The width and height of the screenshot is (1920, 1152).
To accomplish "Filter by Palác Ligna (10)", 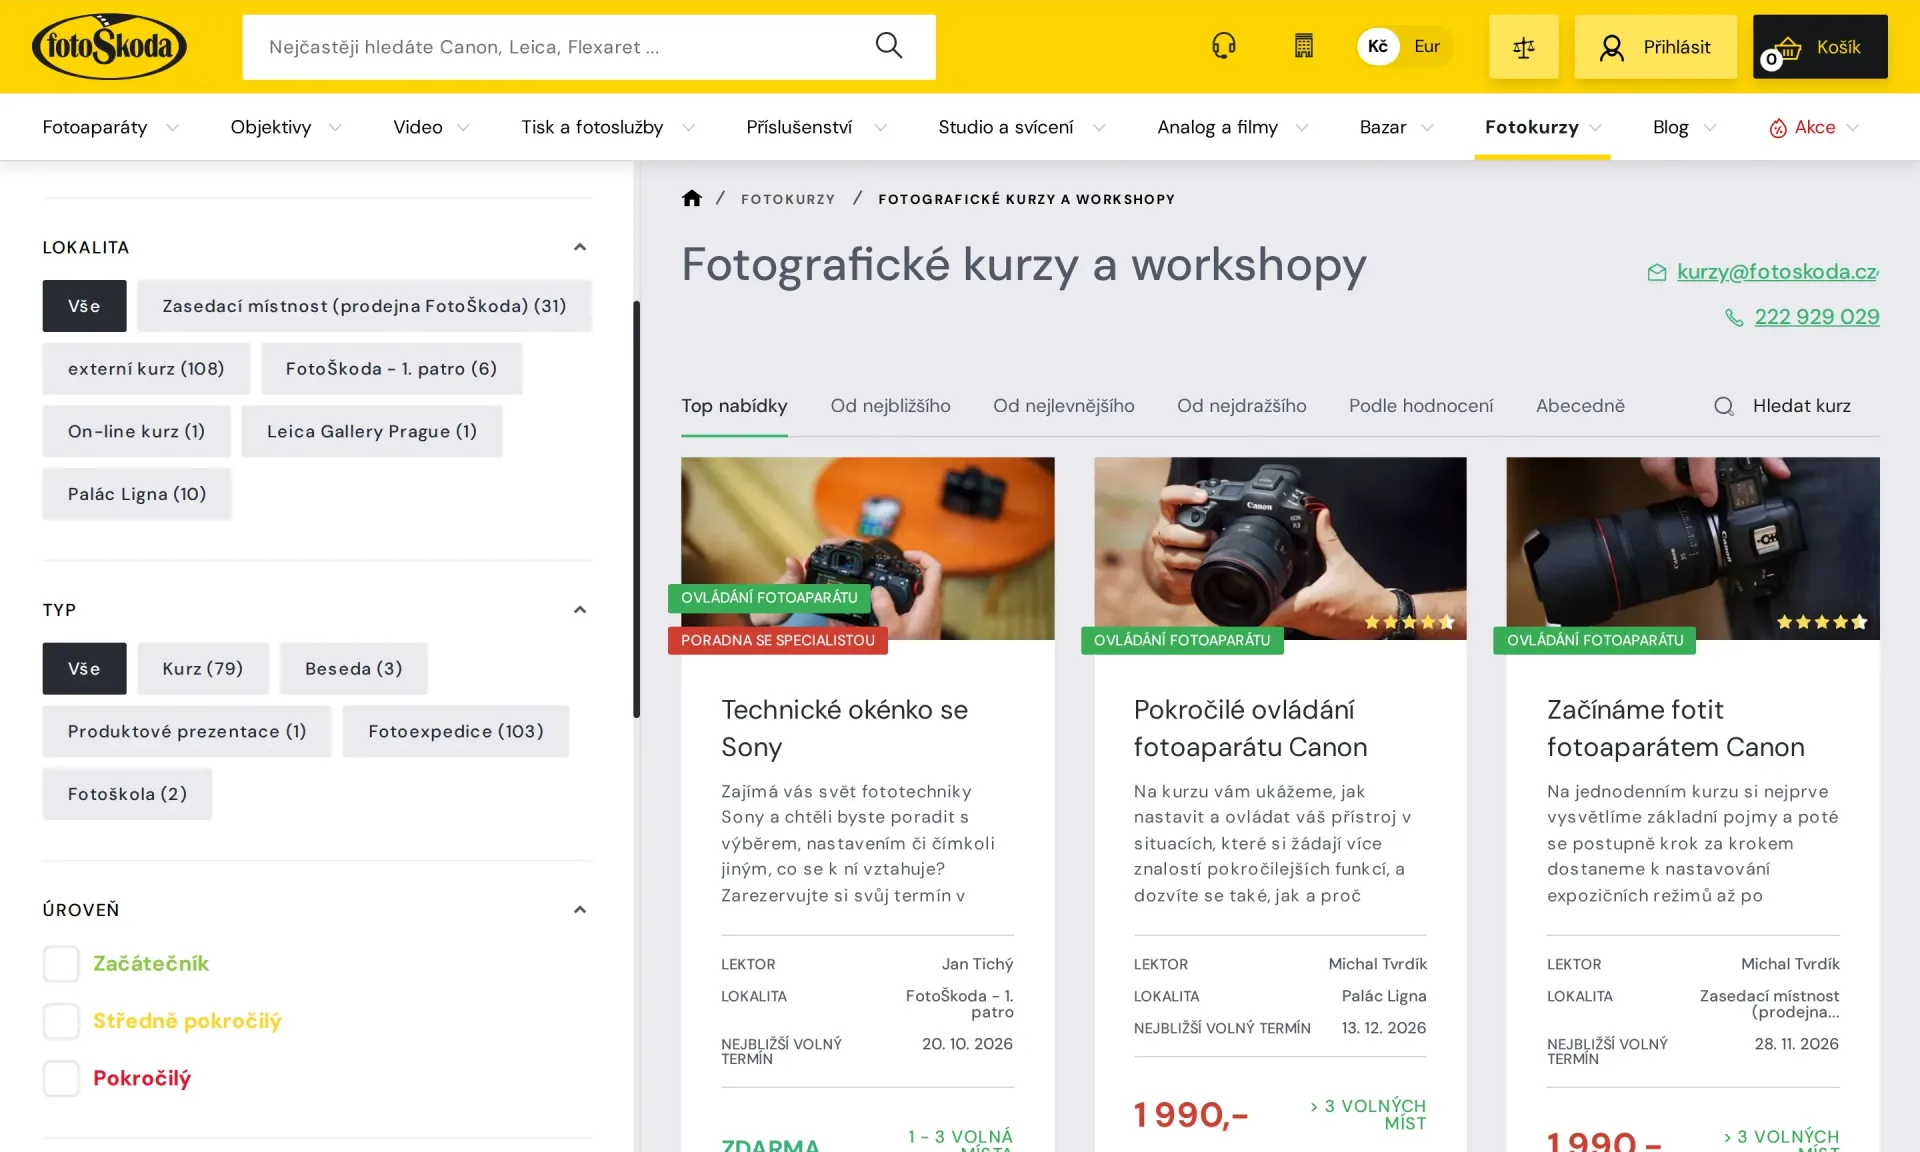I will pyautogui.click(x=137, y=494).
